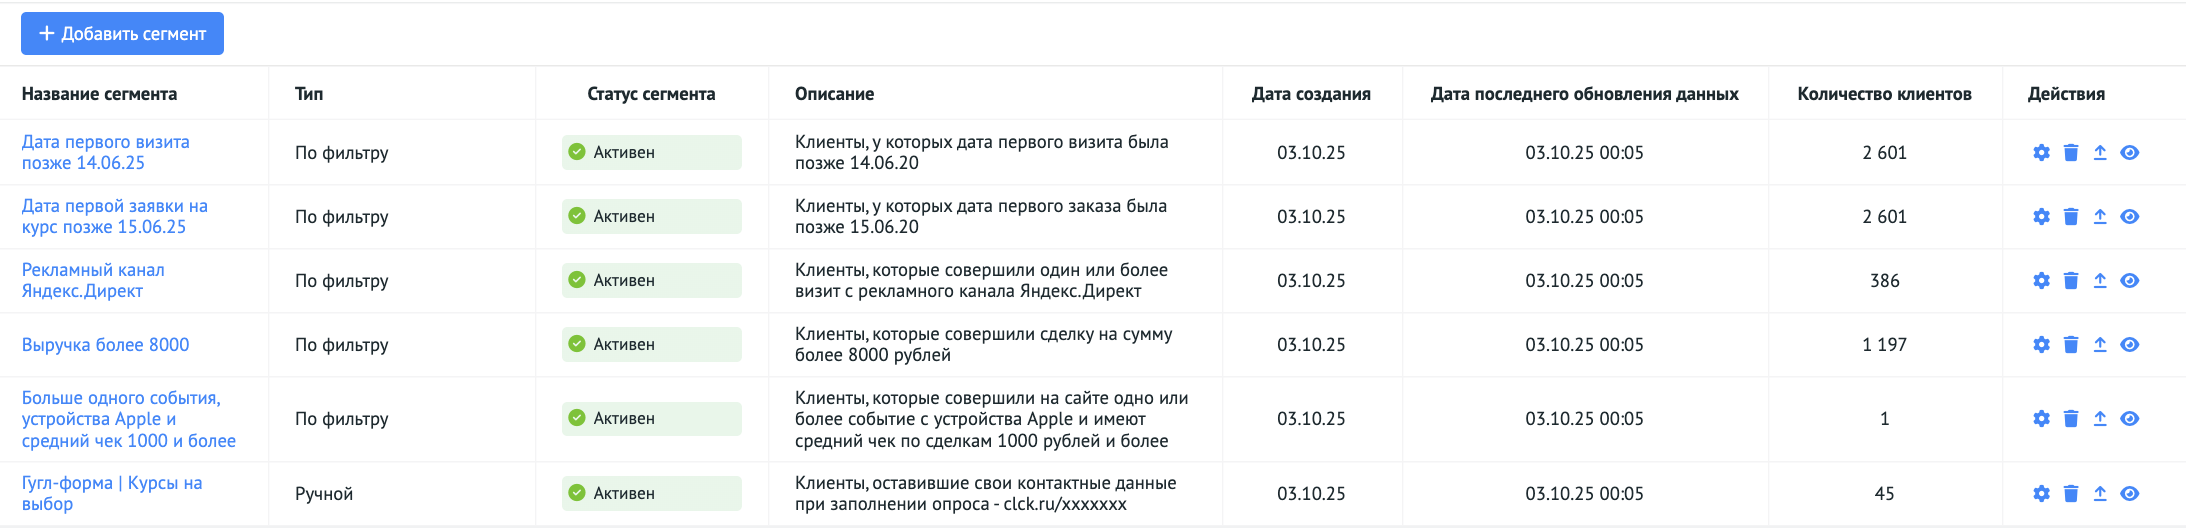Export the 'Гугл-форма | Курсы на выбор' segment
Screen dimensions: 2186x528
click(2100, 494)
